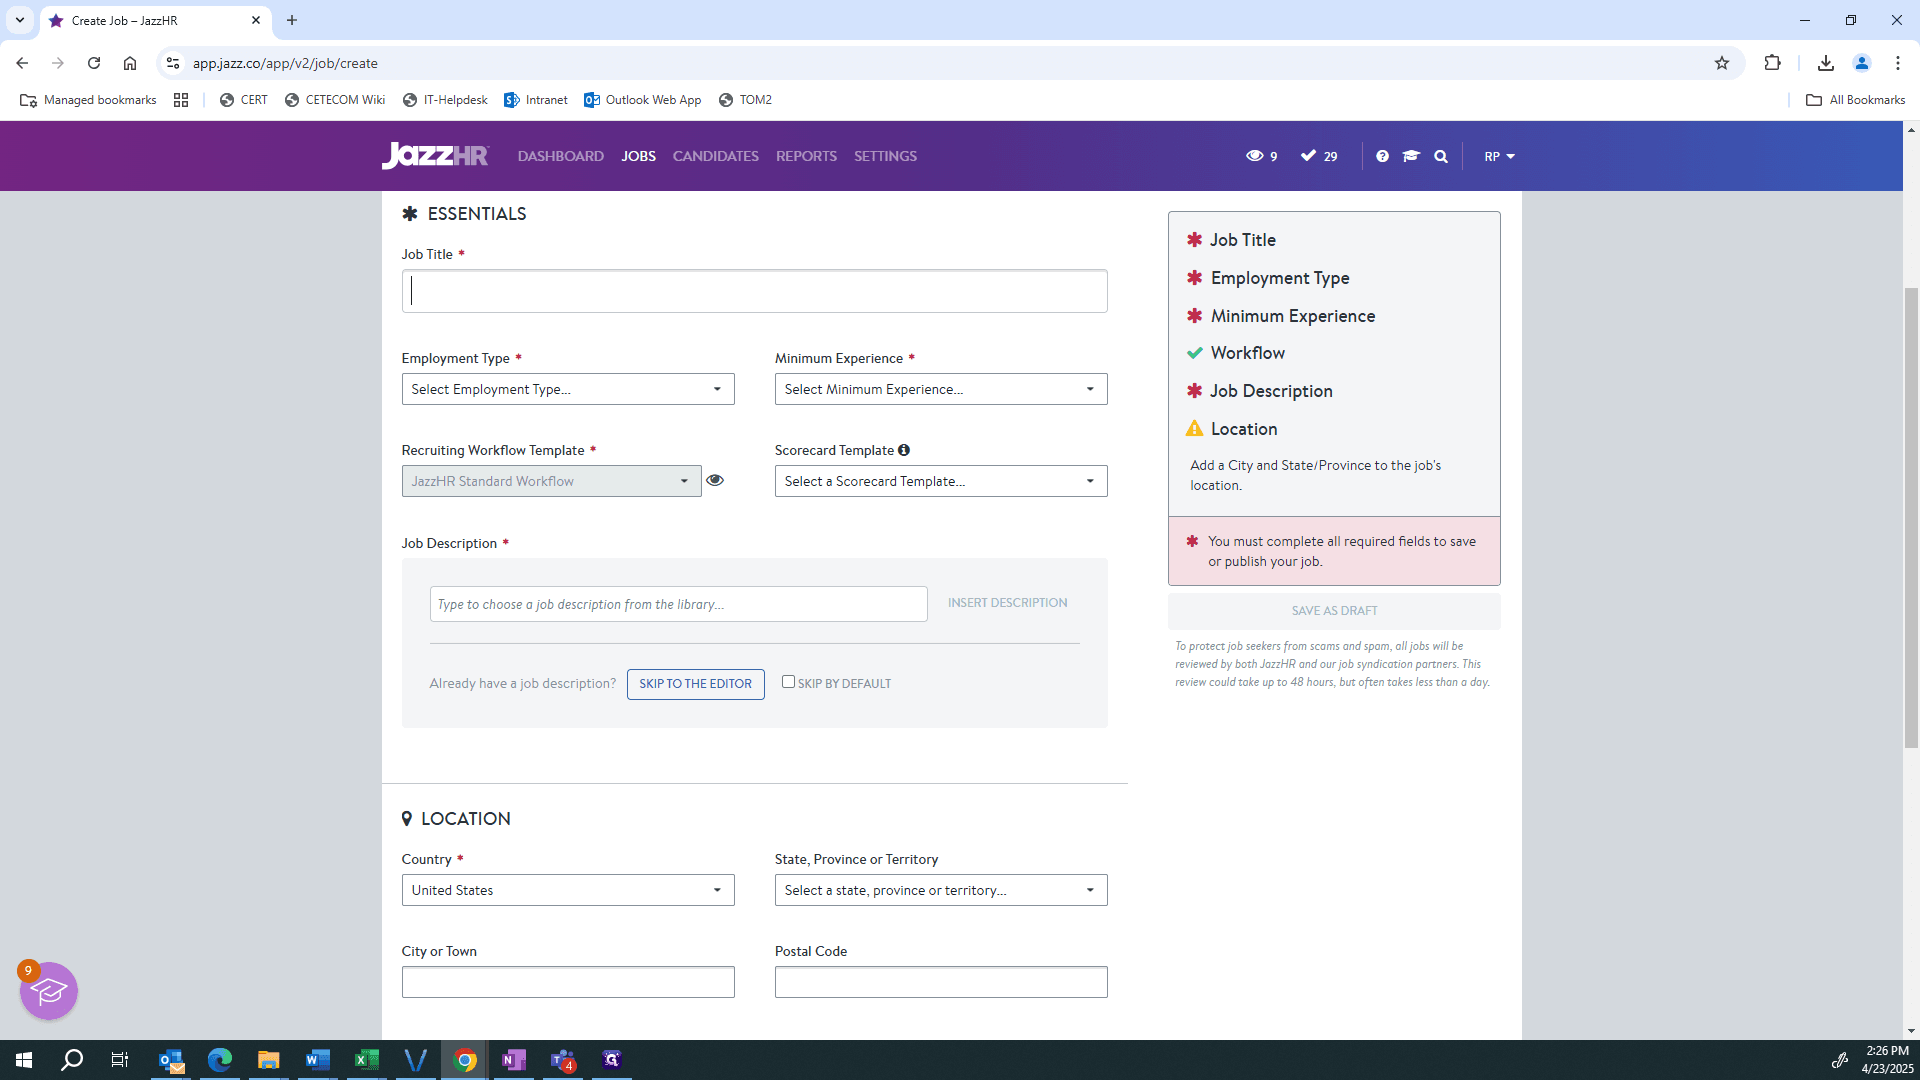Select a state, province or territory dropdown

(941, 890)
